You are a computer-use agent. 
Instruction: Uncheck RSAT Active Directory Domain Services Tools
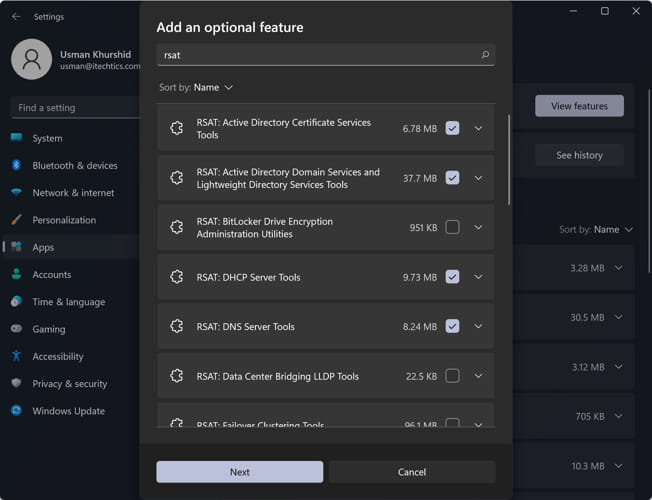click(x=452, y=178)
